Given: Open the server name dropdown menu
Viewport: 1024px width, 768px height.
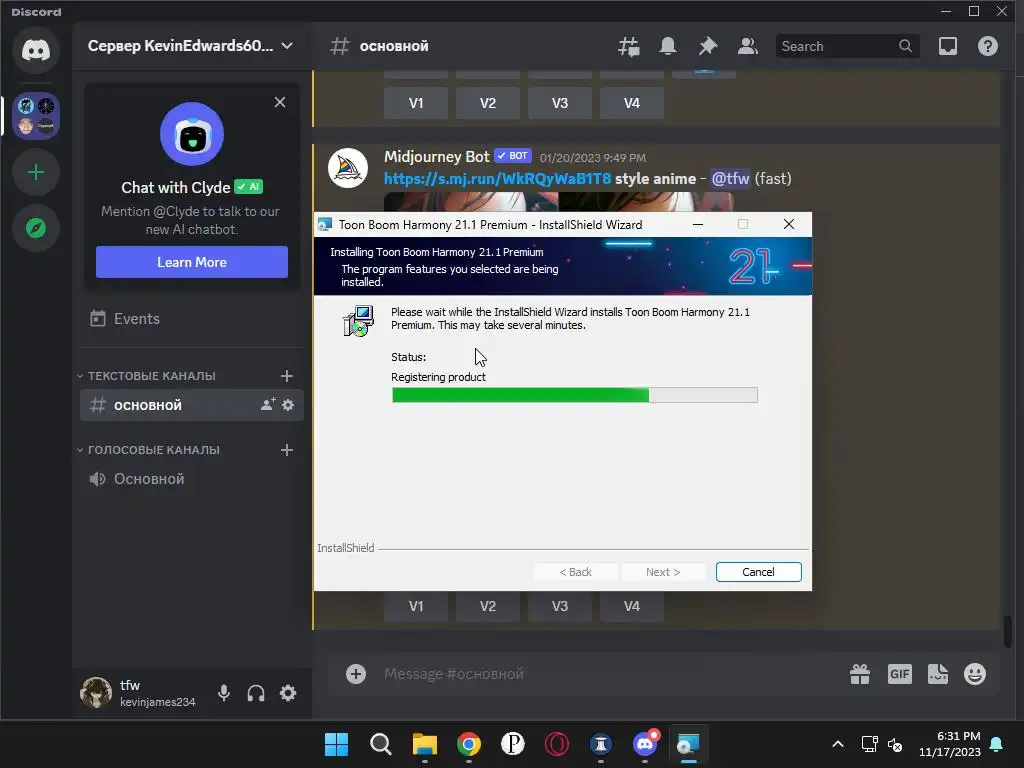Looking at the screenshot, I should 190,46.
